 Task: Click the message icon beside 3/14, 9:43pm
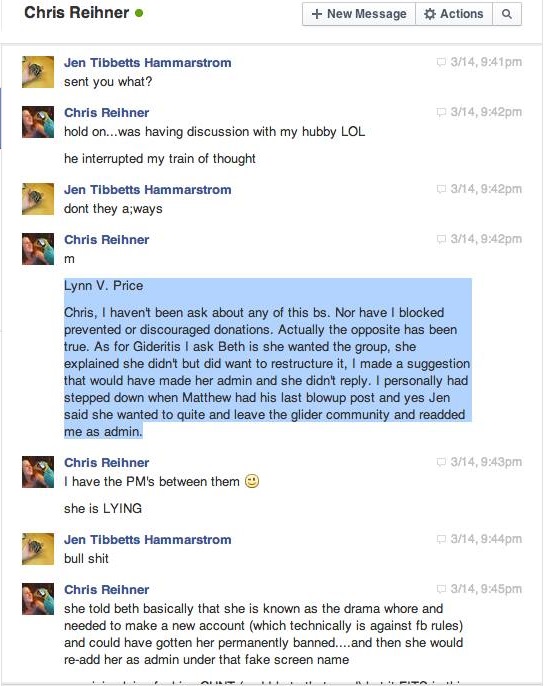pyautogui.click(x=441, y=462)
